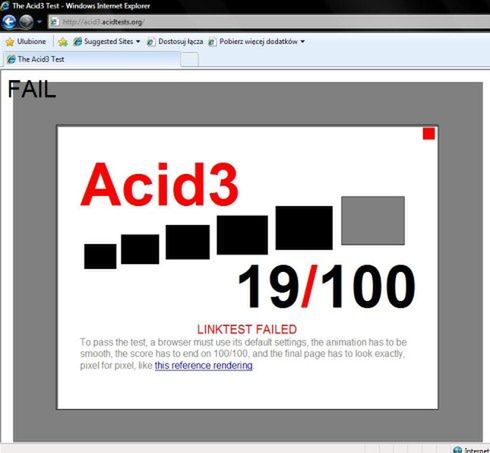Click the Suggested Sites IE icon
This screenshot has width=490, height=453.
click(78, 42)
